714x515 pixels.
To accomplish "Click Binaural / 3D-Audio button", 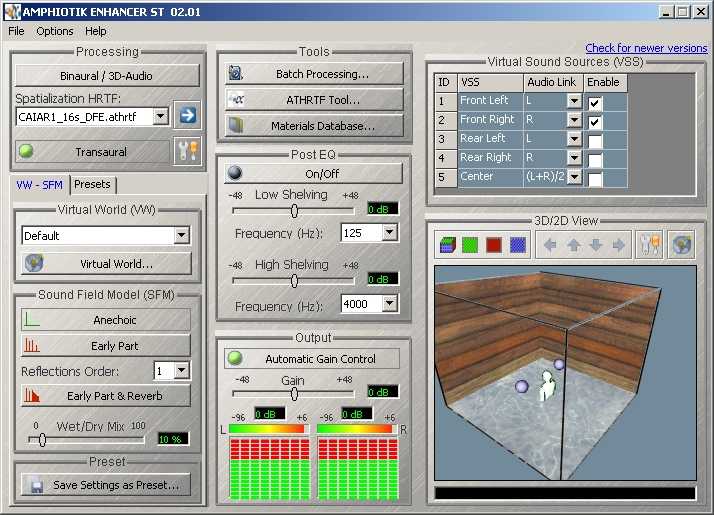I will coord(107,76).
